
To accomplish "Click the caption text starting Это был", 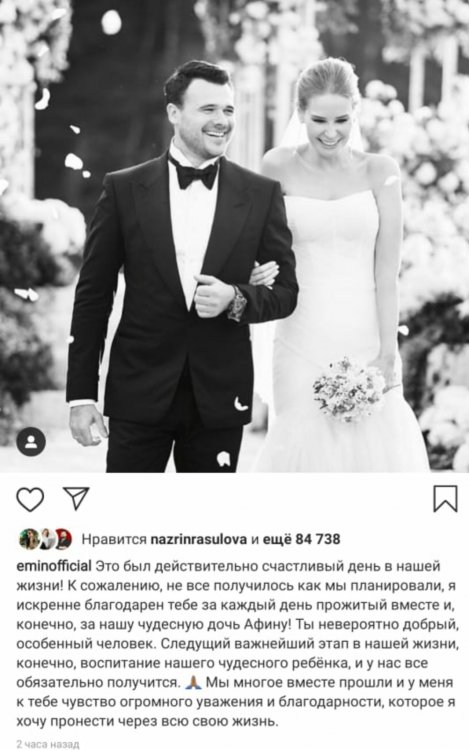I will click(234, 644).
